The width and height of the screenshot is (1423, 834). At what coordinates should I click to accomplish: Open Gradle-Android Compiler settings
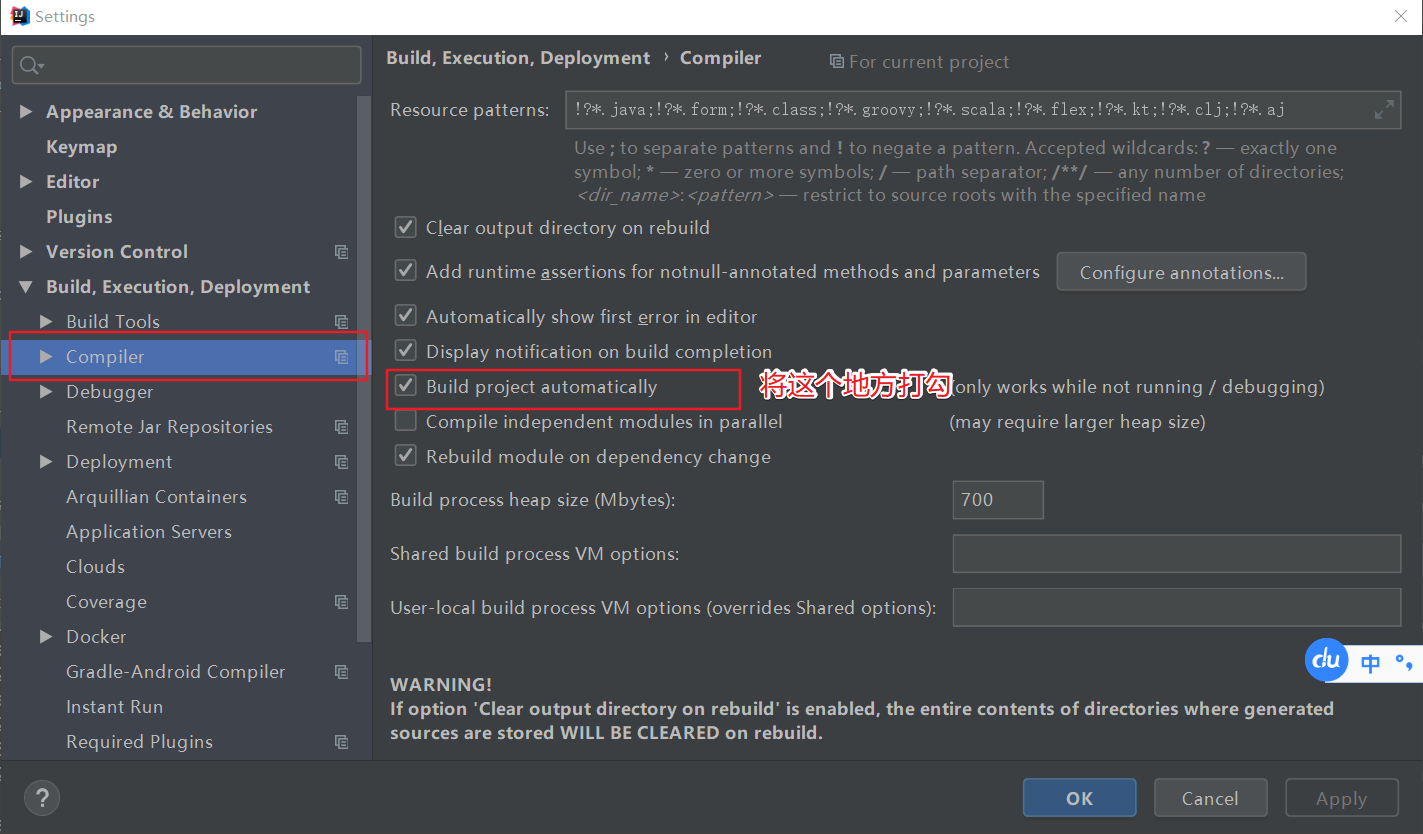coord(176,672)
